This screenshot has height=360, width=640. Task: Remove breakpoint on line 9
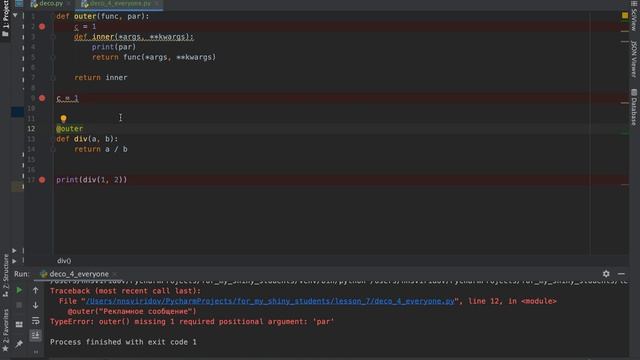click(x=42, y=98)
